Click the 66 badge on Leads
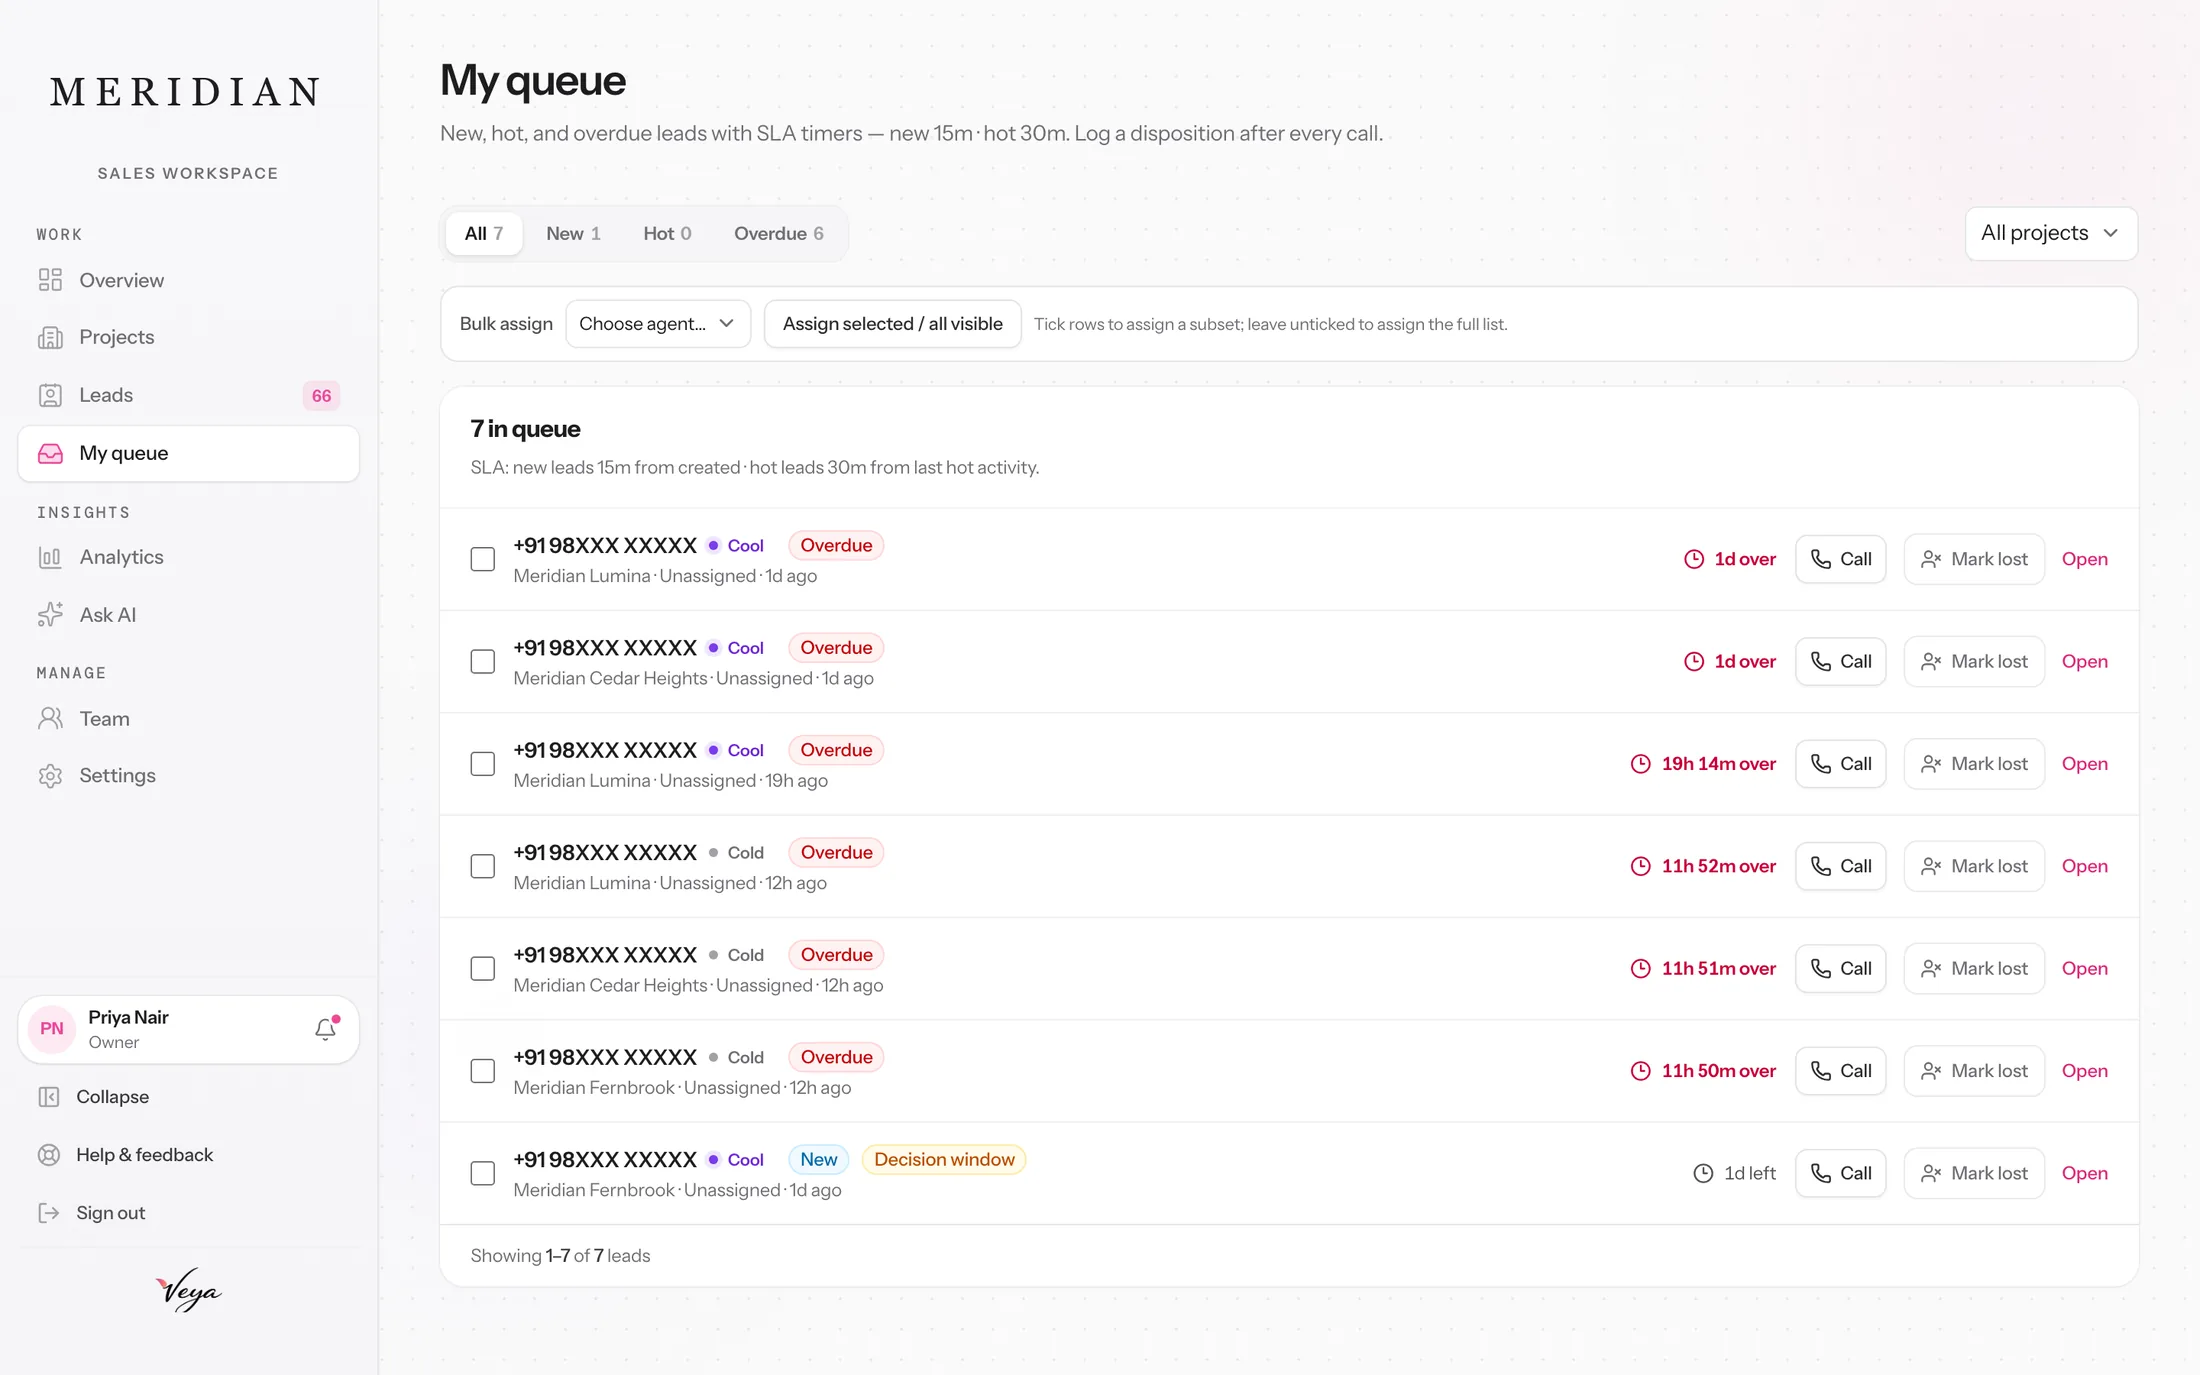 321,395
